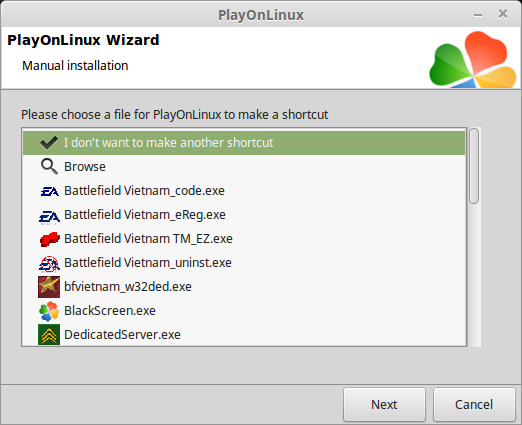
Task: Click EA icon of Battlefield Vietnam_eReg.exe
Action: point(49,217)
